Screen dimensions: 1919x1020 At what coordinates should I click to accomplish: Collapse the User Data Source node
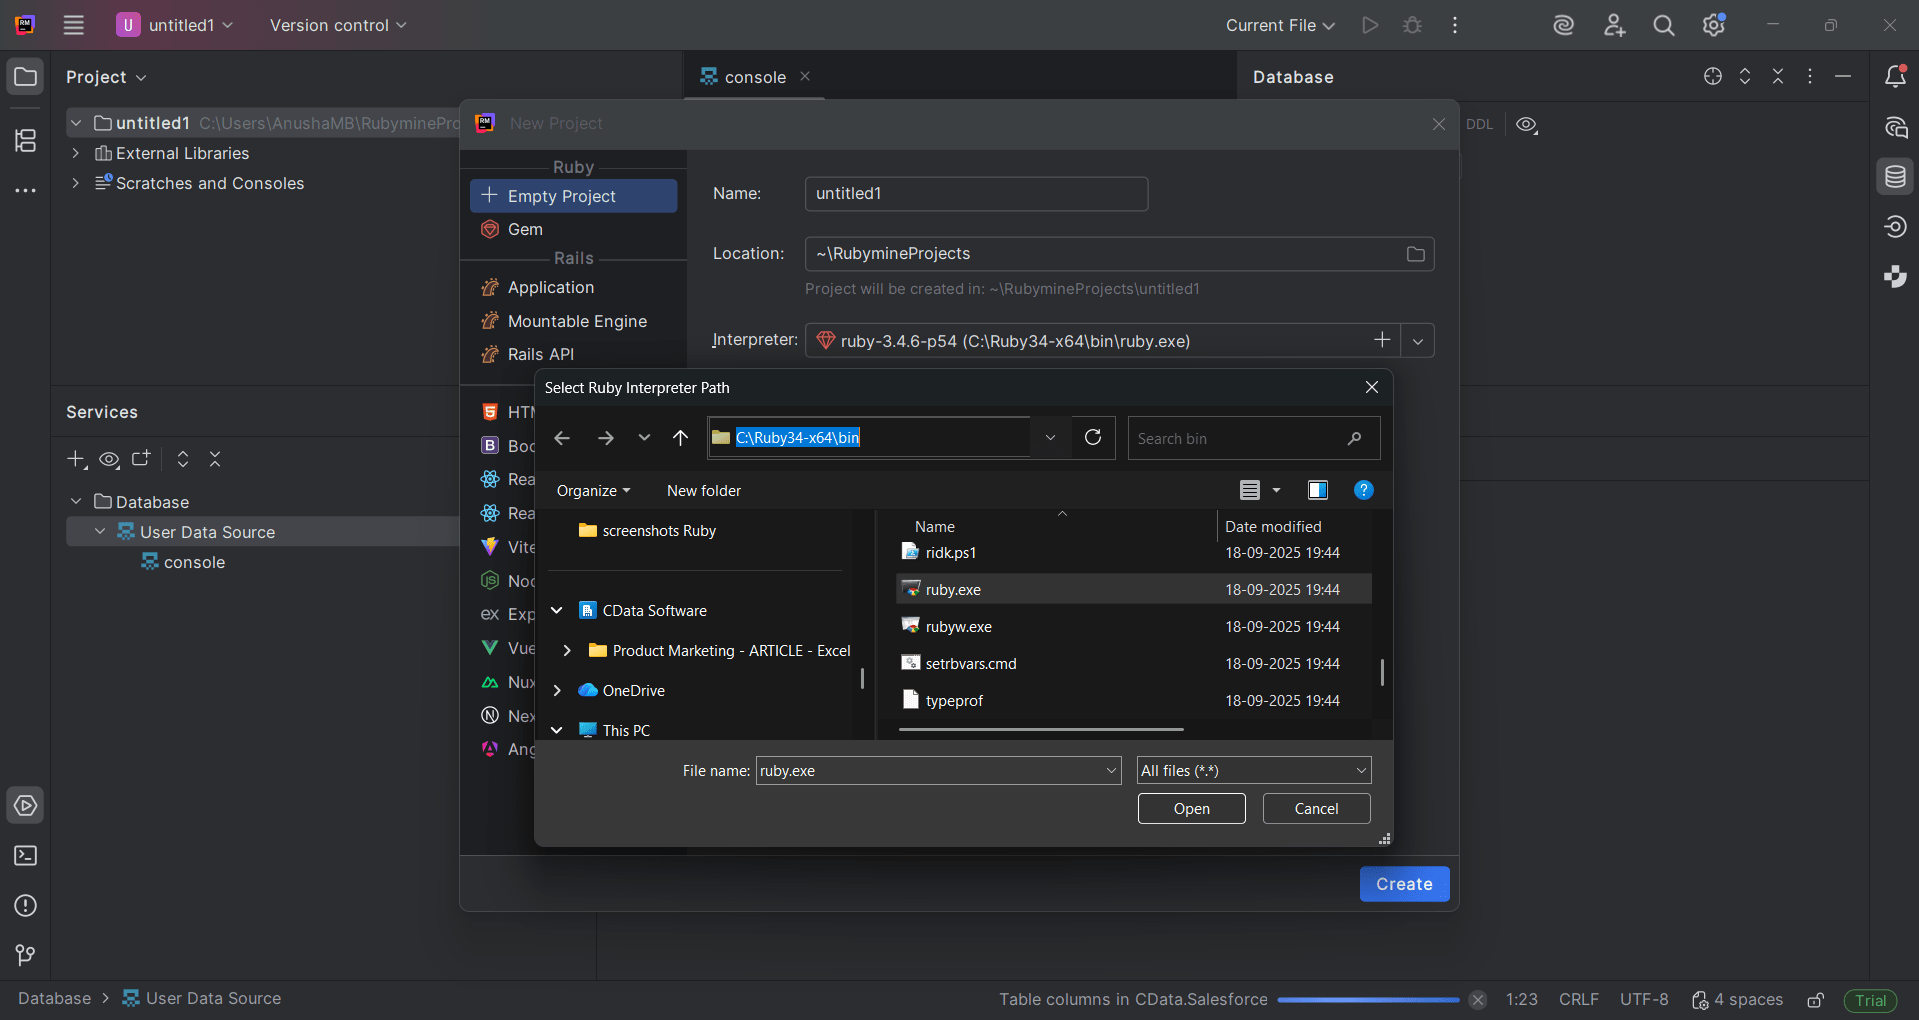click(x=99, y=531)
